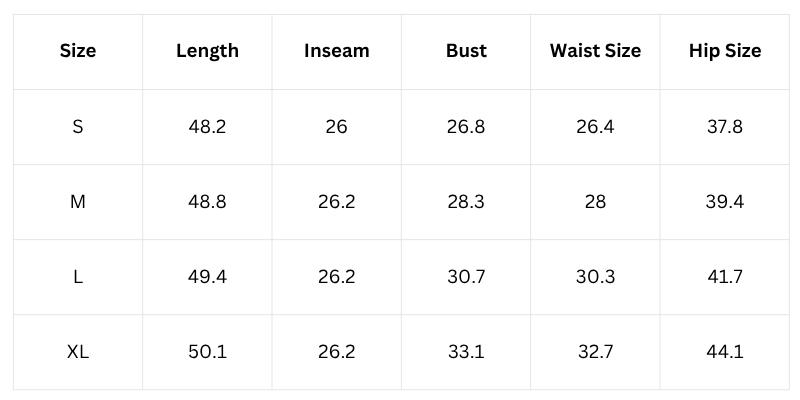Click the Bust column header

466,51
